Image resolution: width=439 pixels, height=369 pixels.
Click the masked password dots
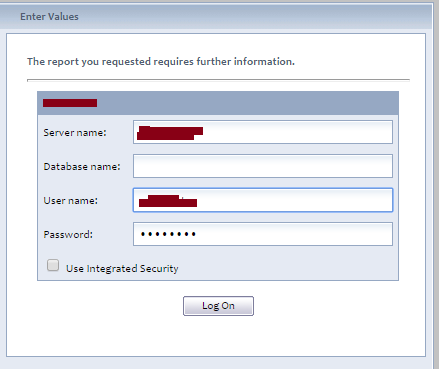pos(168,234)
